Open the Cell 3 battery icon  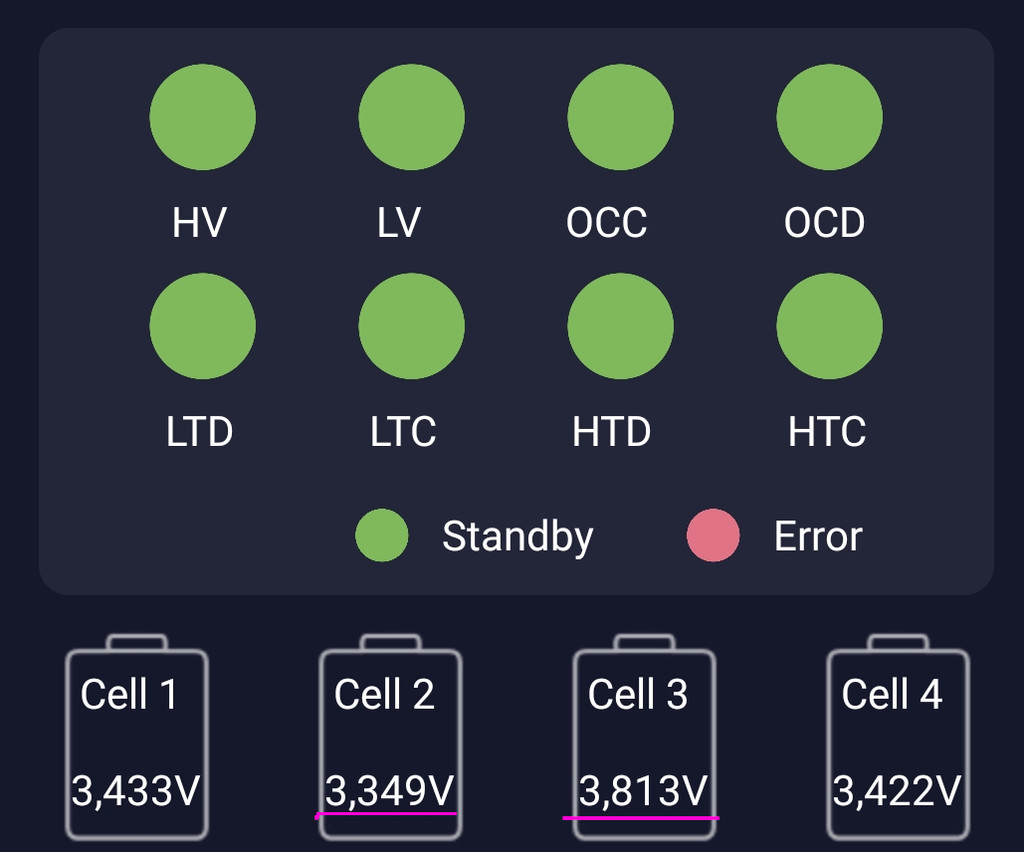tap(645, 736)
